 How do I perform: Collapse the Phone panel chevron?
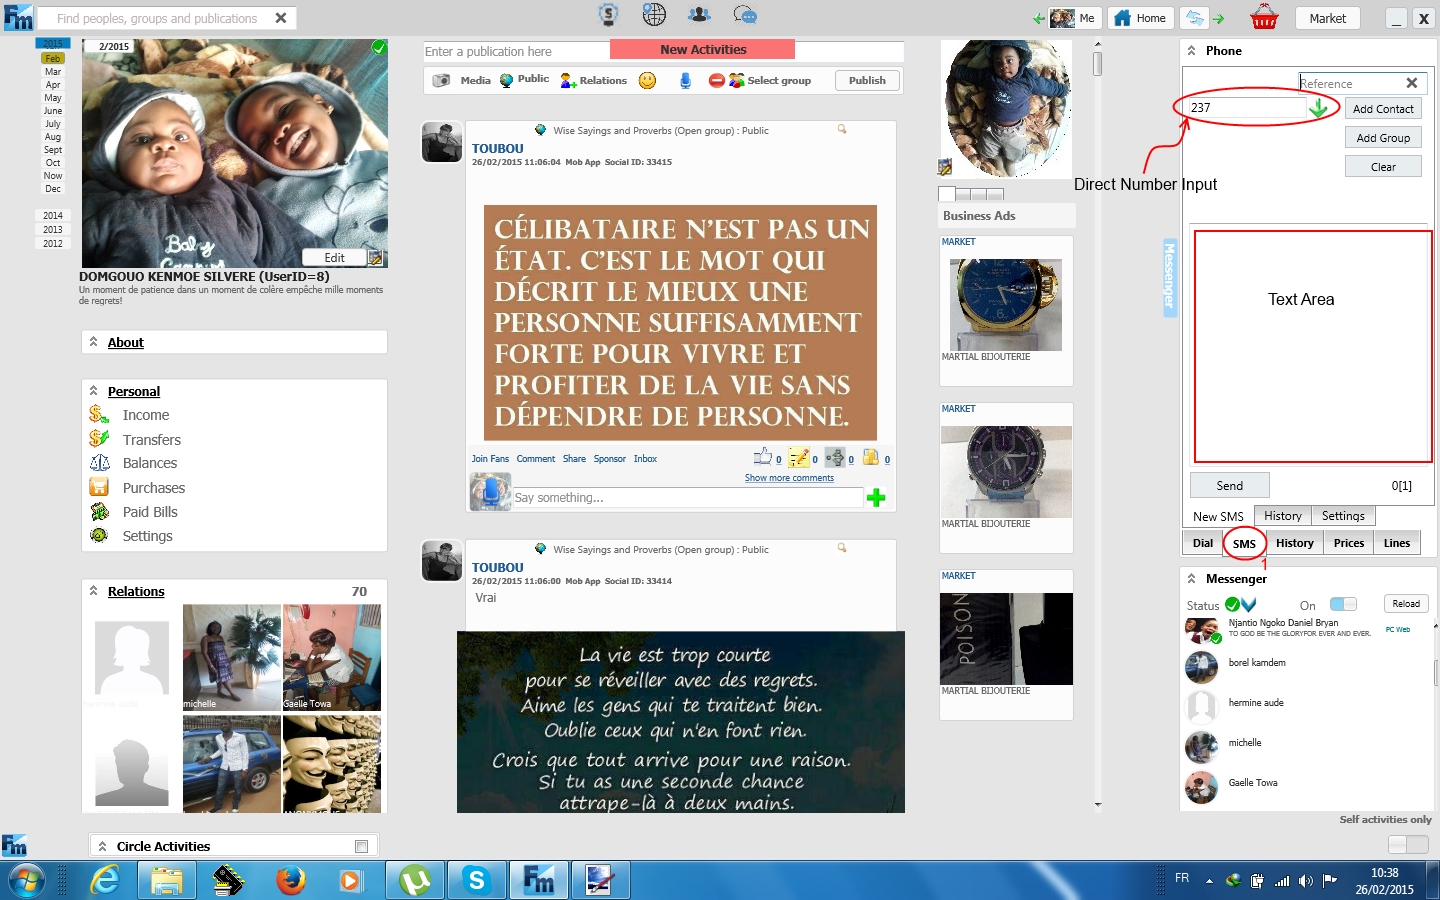click(1191, 50)
